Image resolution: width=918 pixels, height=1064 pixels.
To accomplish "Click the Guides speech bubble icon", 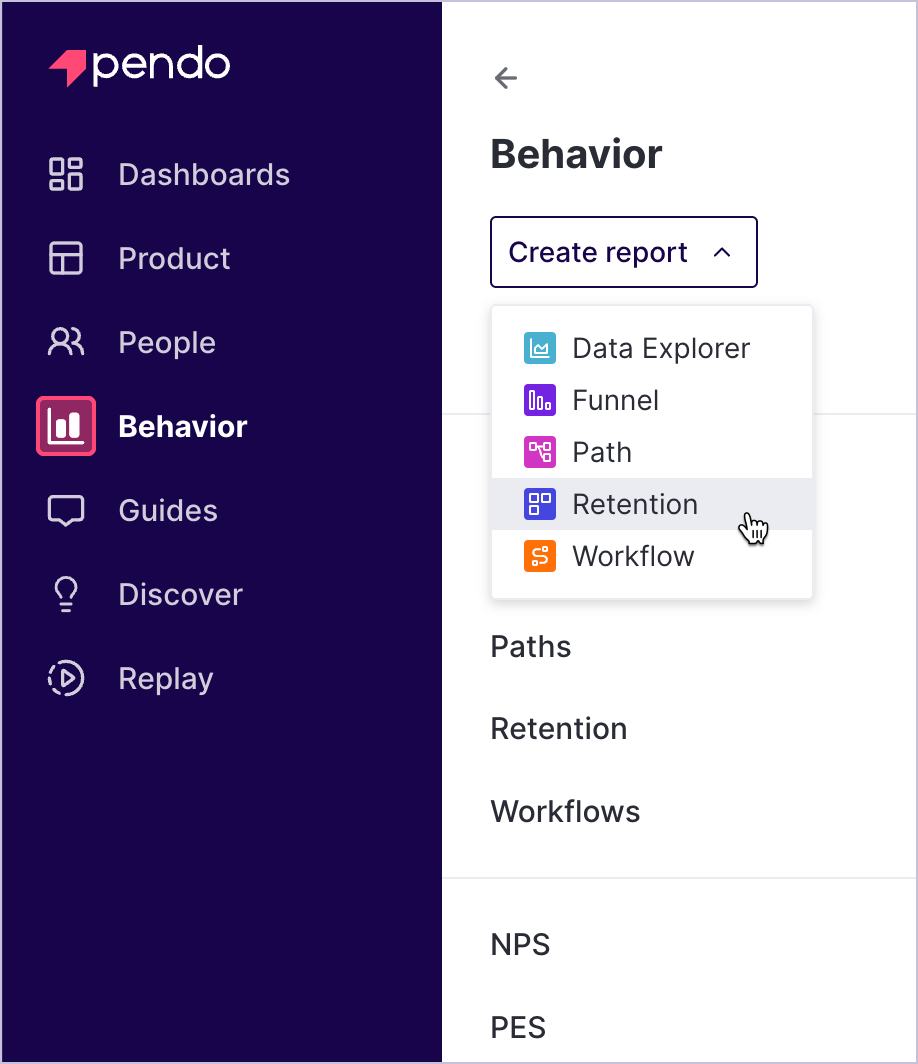I will click(66, 510).
